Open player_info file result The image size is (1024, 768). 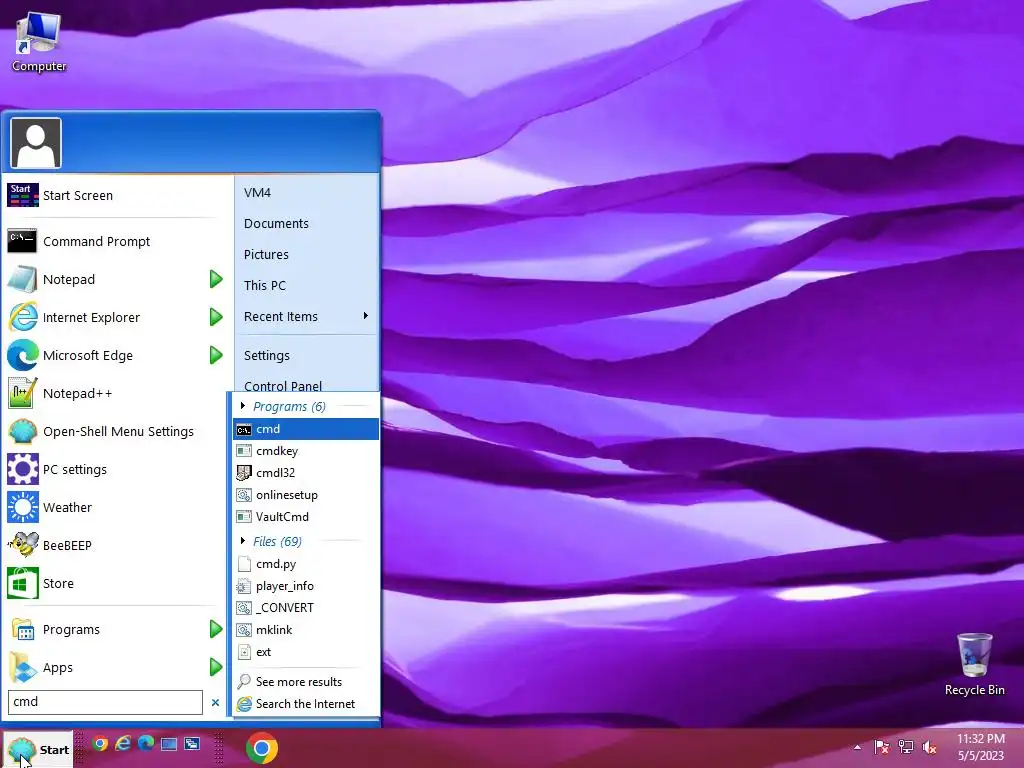pyautogui.click(x=306, y=586)
